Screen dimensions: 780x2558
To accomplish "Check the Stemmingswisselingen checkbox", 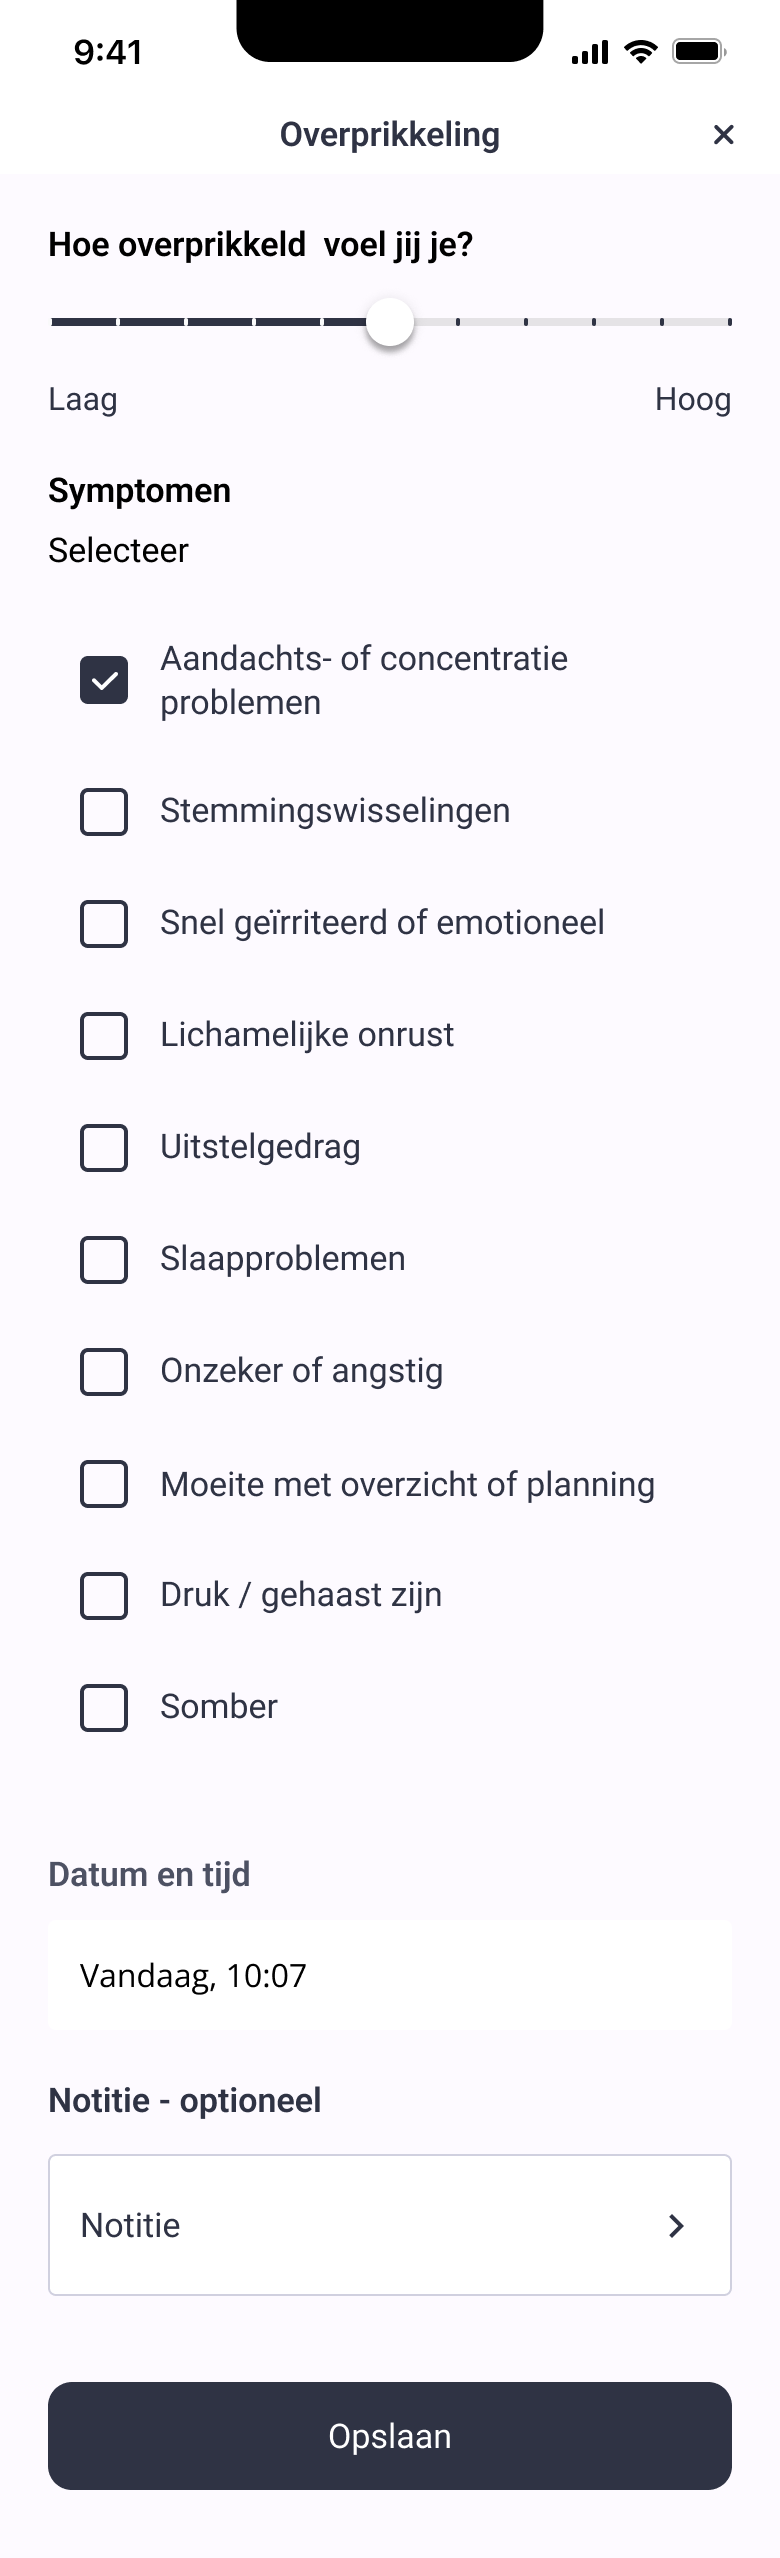I will pos(104,811).
